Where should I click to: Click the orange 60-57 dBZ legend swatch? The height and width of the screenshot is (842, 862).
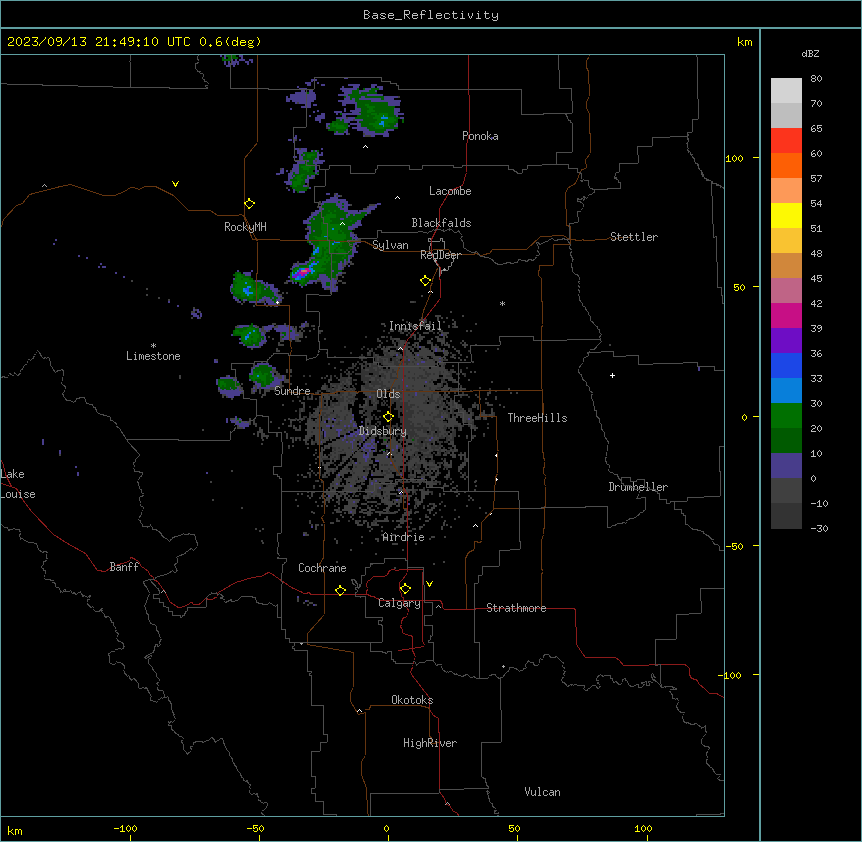tap(786, 165)
